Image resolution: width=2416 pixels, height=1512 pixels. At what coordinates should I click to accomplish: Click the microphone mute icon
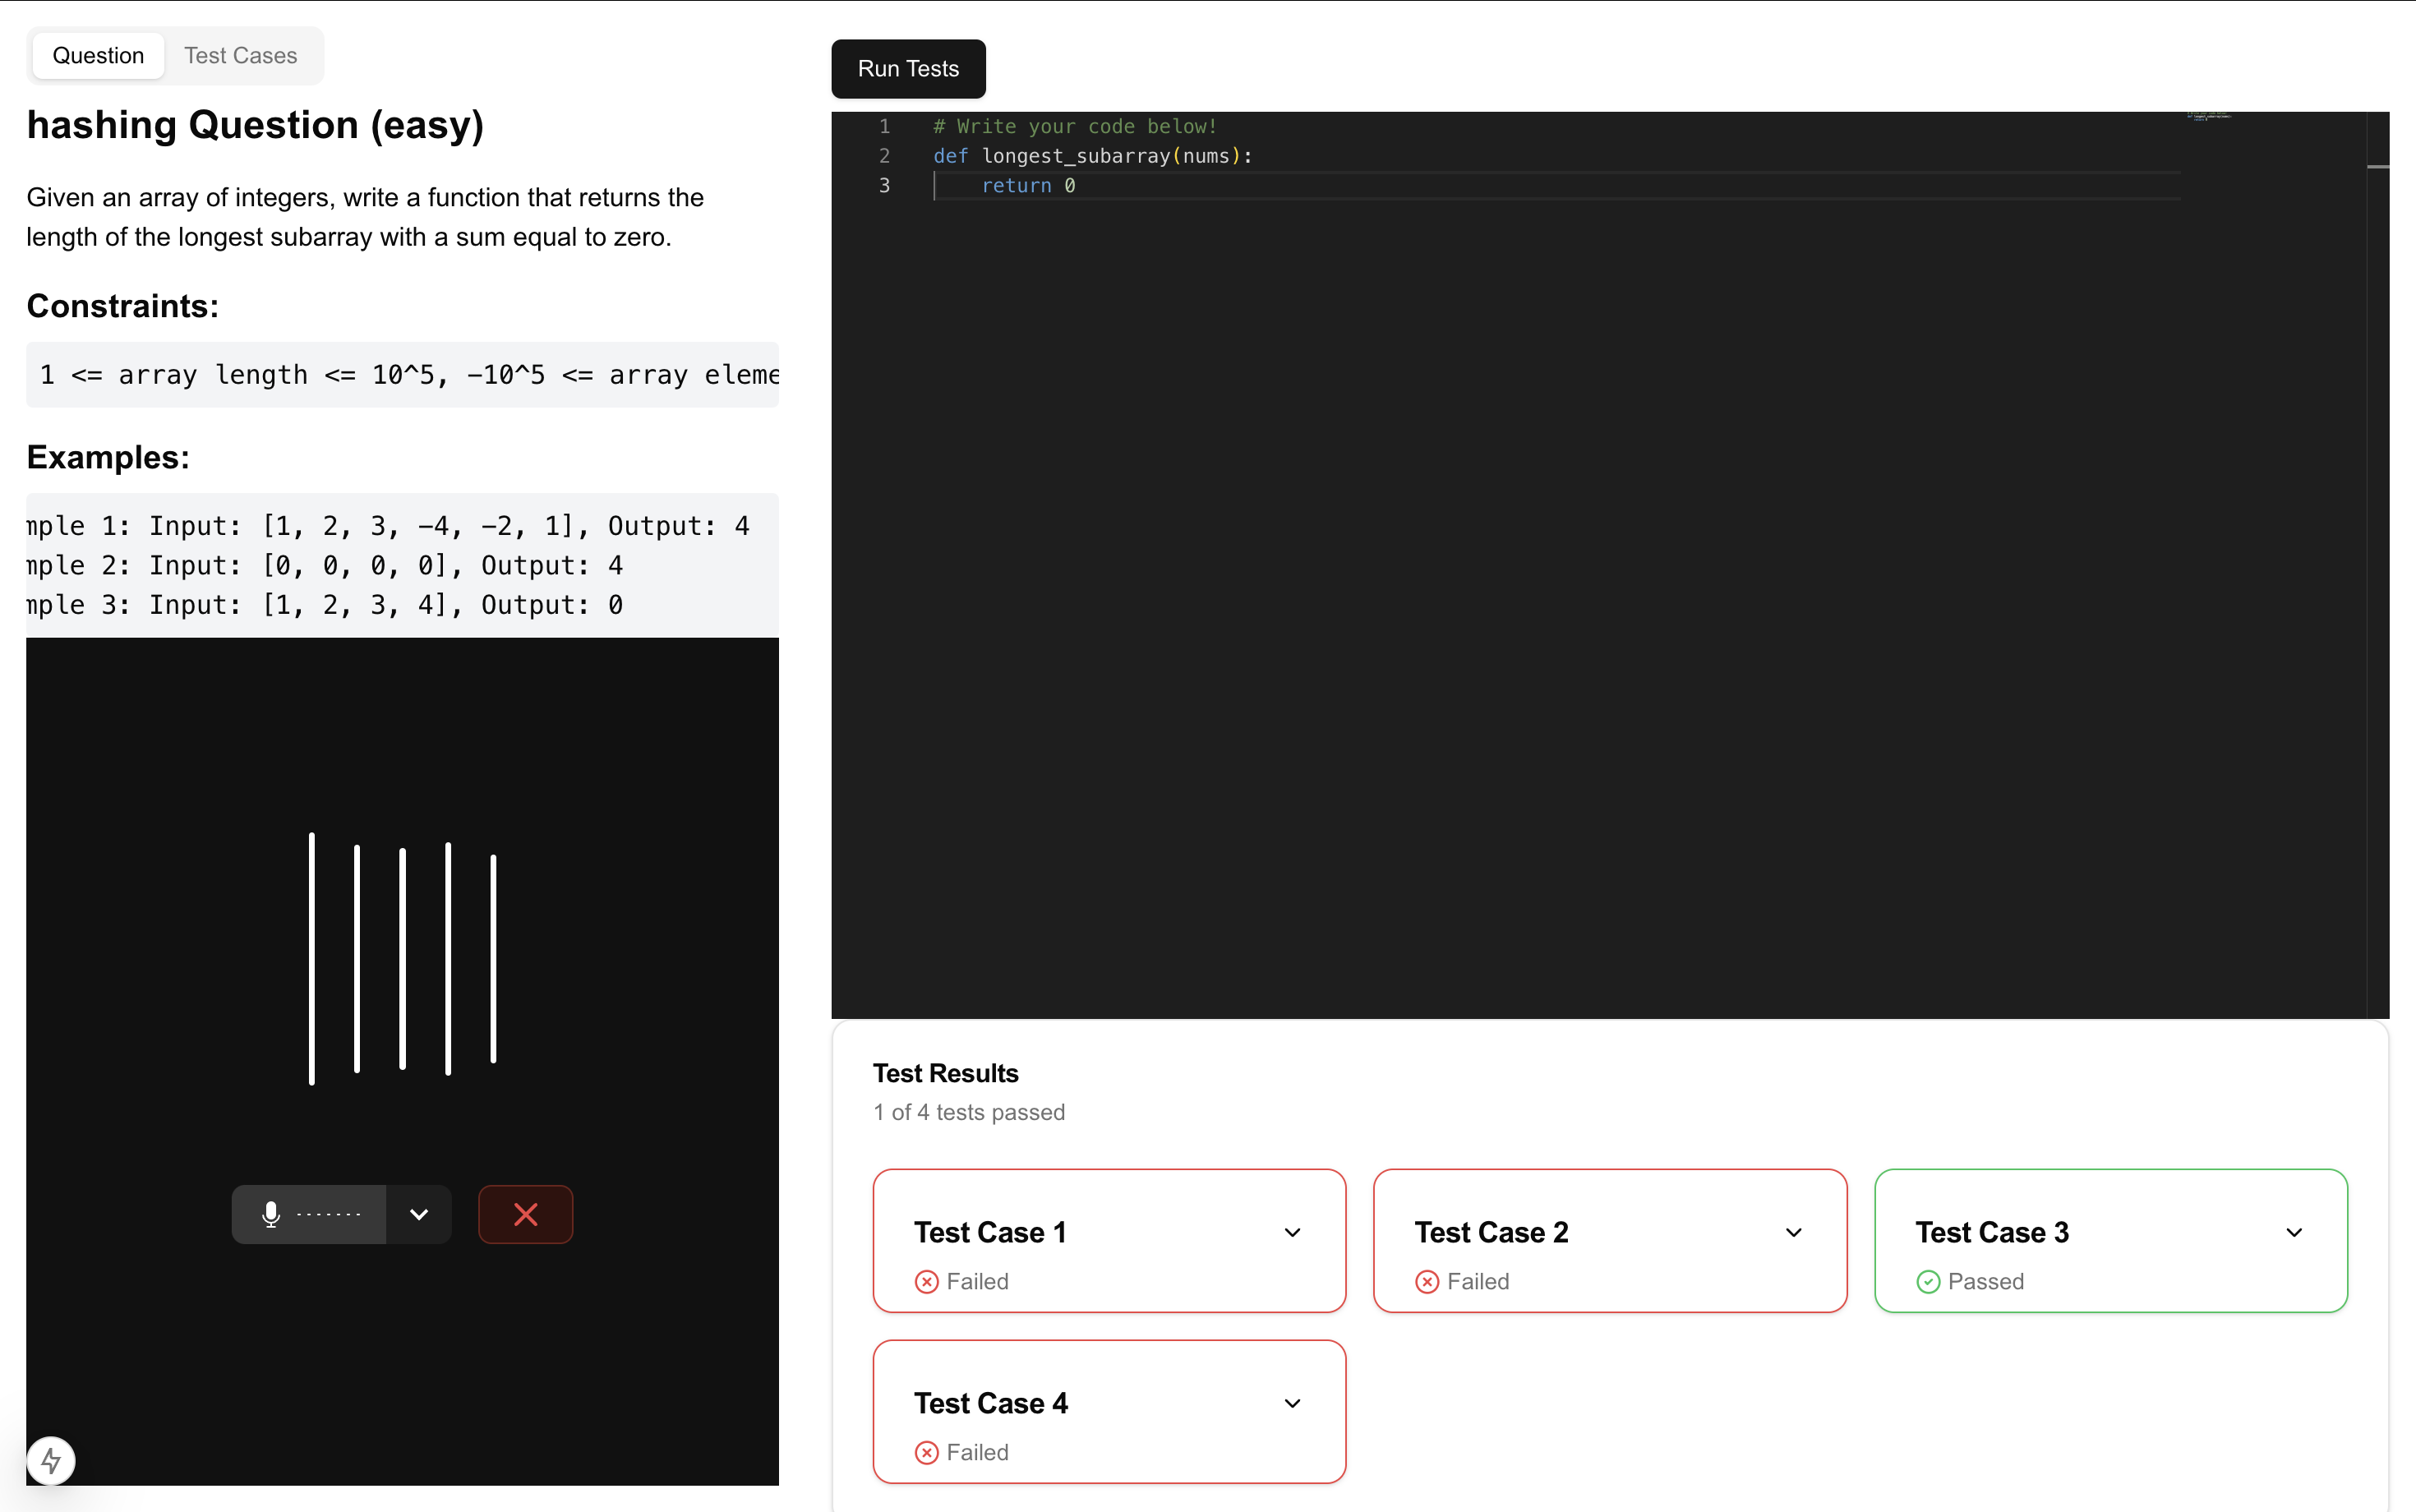coord(271,1214)
